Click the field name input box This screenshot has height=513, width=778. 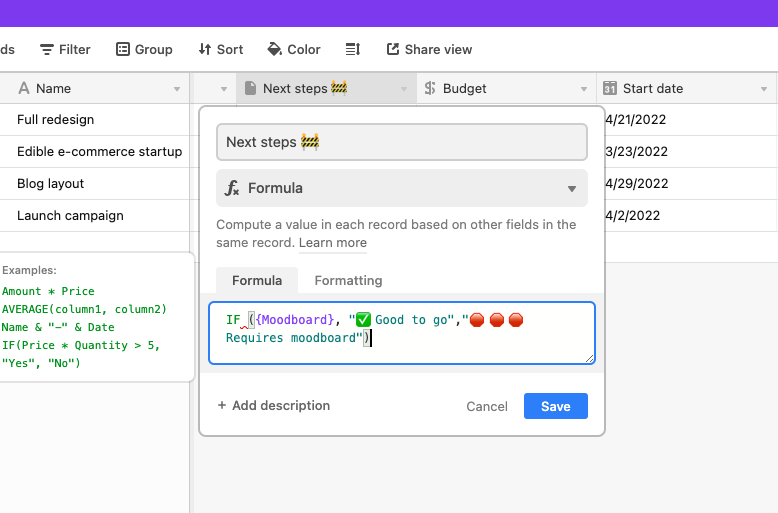[402, 142]
